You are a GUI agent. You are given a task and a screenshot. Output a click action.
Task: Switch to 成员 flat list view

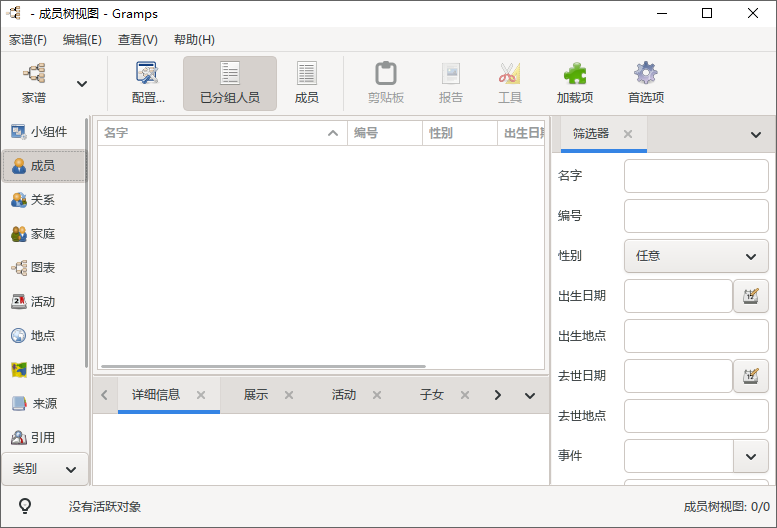tap(307, 83)
